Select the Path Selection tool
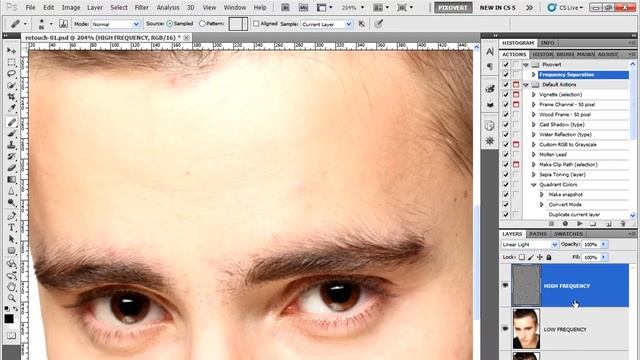 (x=11, y=239)
